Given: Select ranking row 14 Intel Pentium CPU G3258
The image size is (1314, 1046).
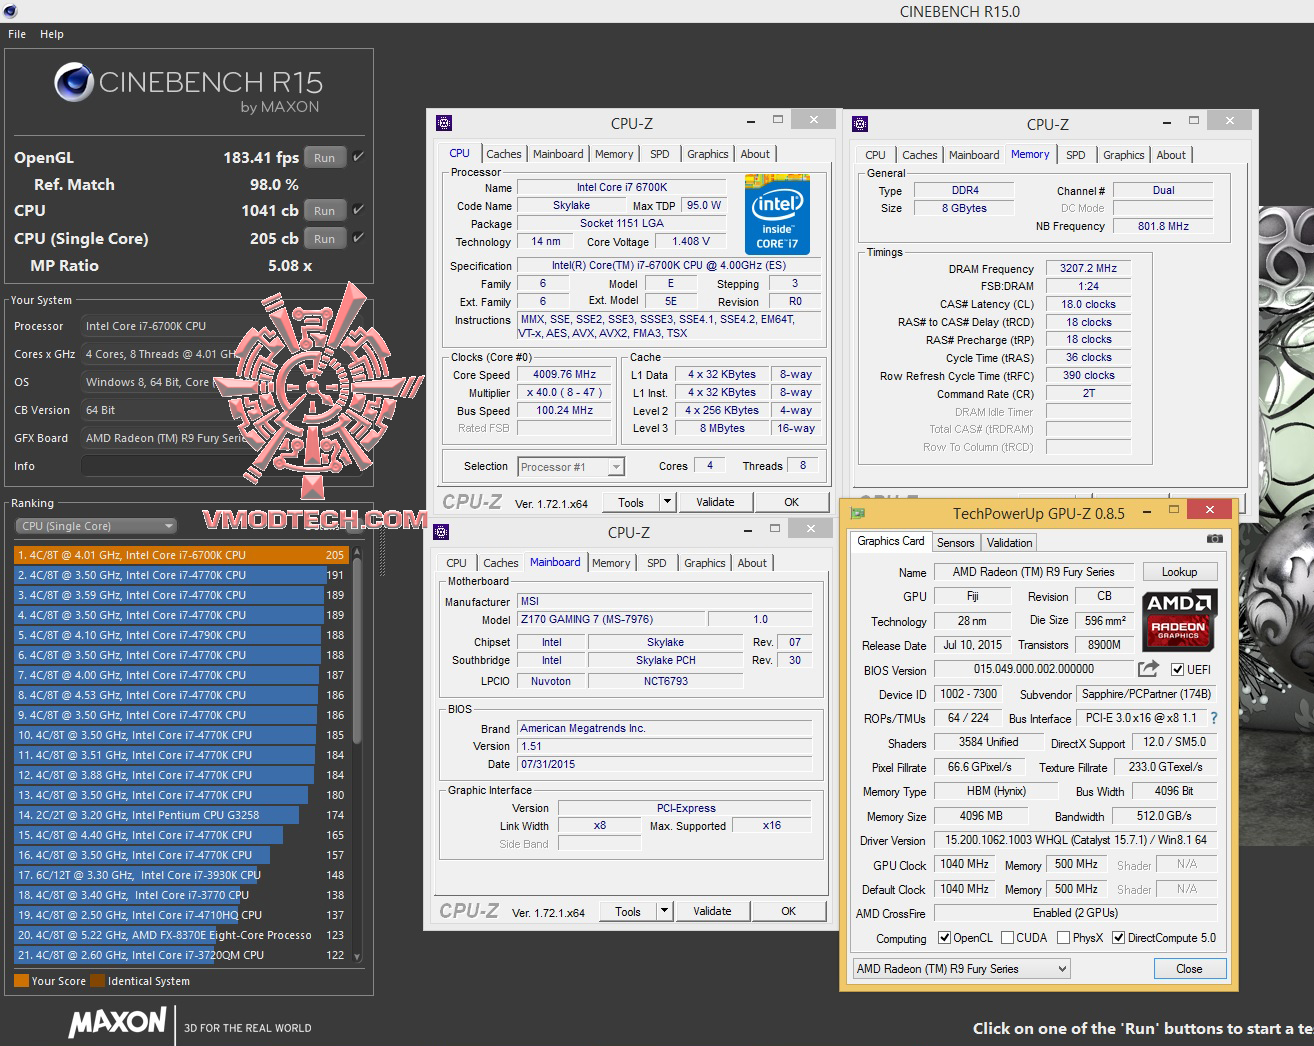Looking at the screenshot, I should (x=181, y=815).
